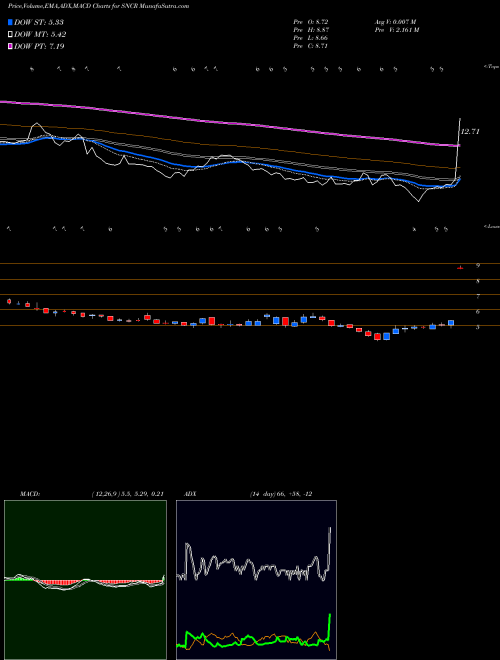This screenshot has height=660, width=500.
Task: Click the 6 price axis label
Action: tap(478, 312)
